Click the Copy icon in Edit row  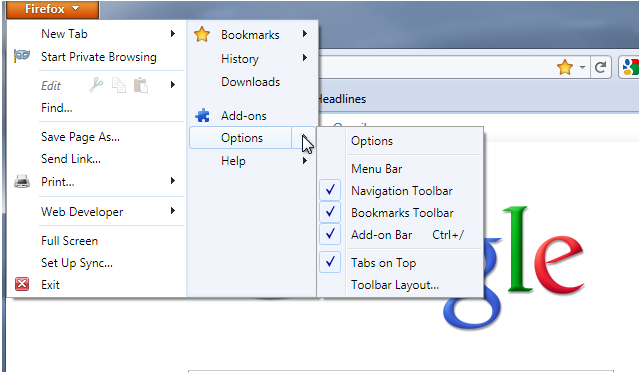tap(119, 85)
